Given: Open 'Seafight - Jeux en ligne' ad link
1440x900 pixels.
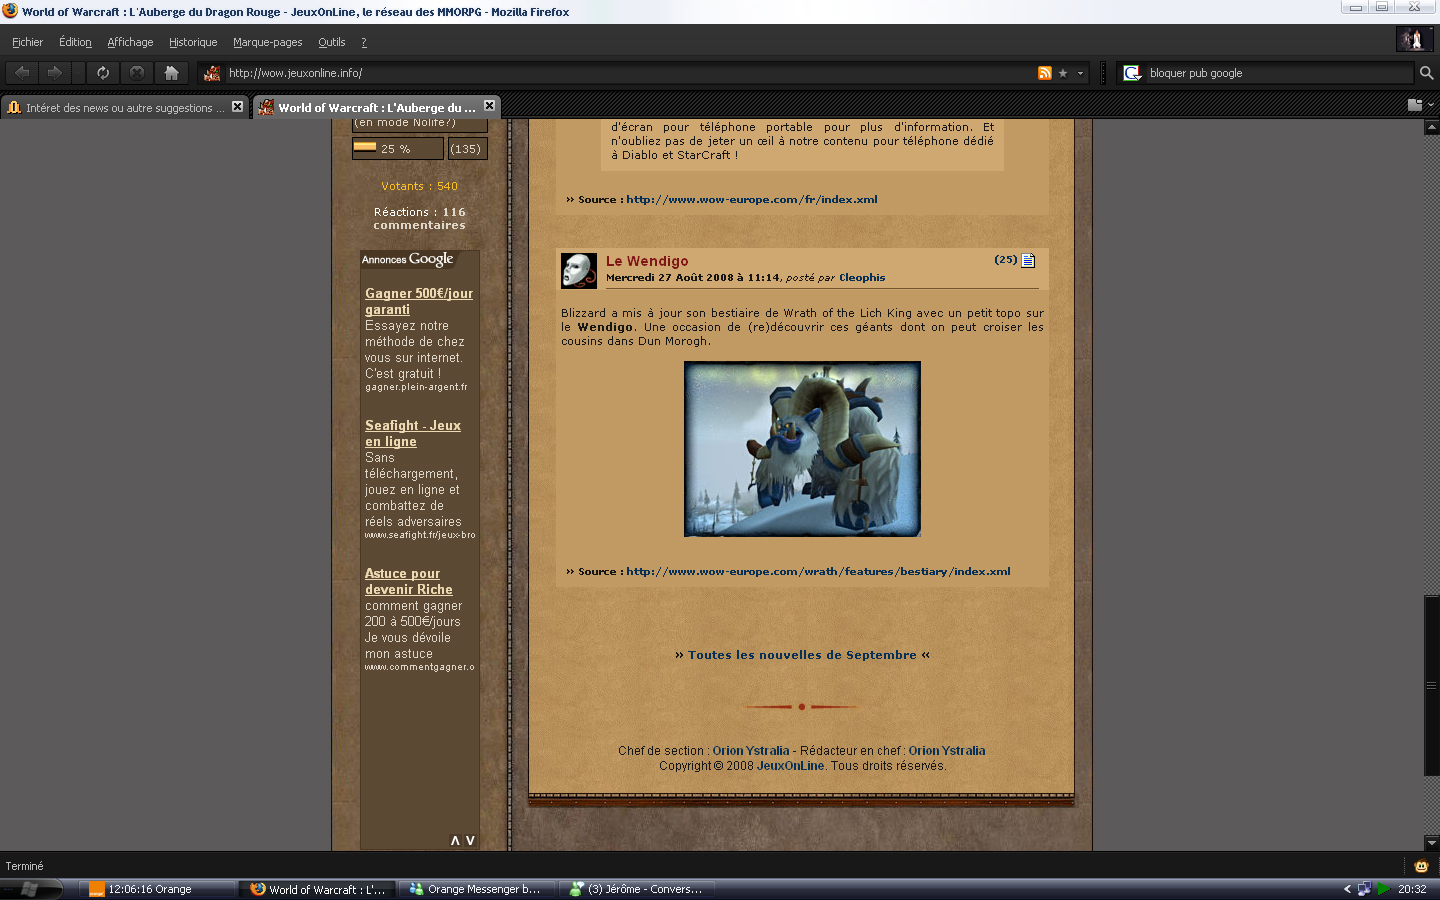Looking at the screenshot, I should (413, 433).
